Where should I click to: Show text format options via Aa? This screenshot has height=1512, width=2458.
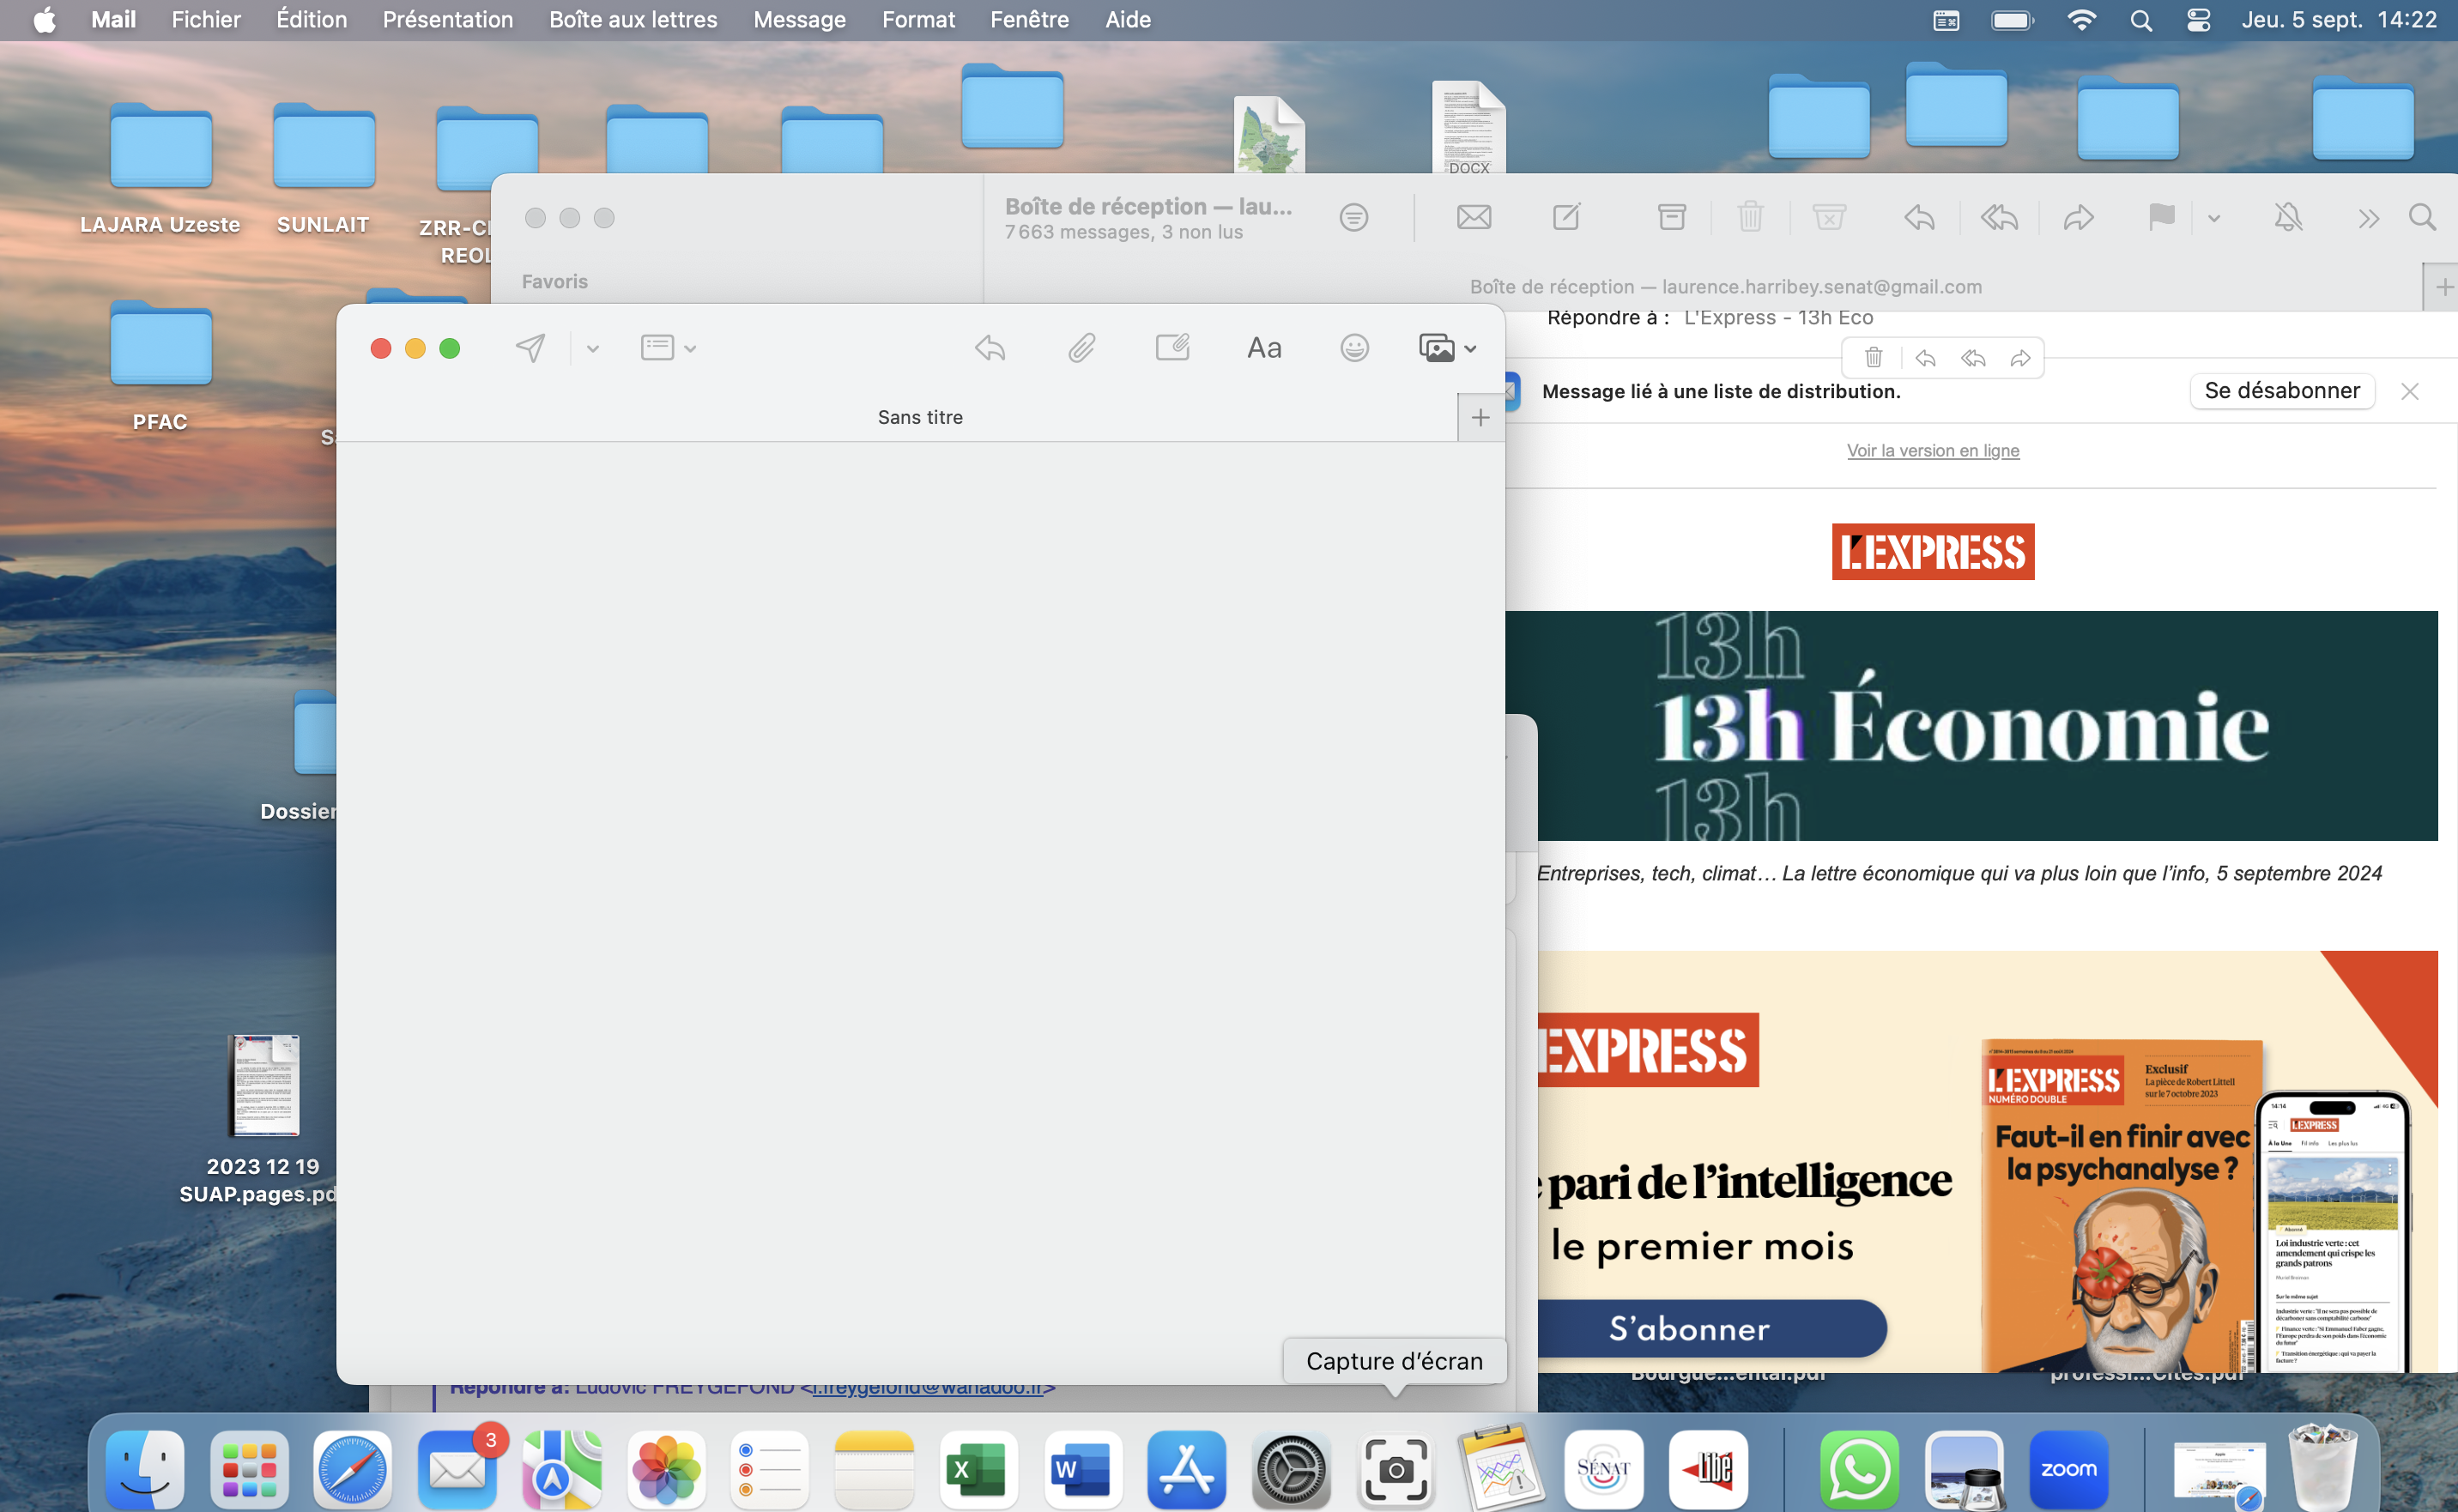click(1263, 348)
